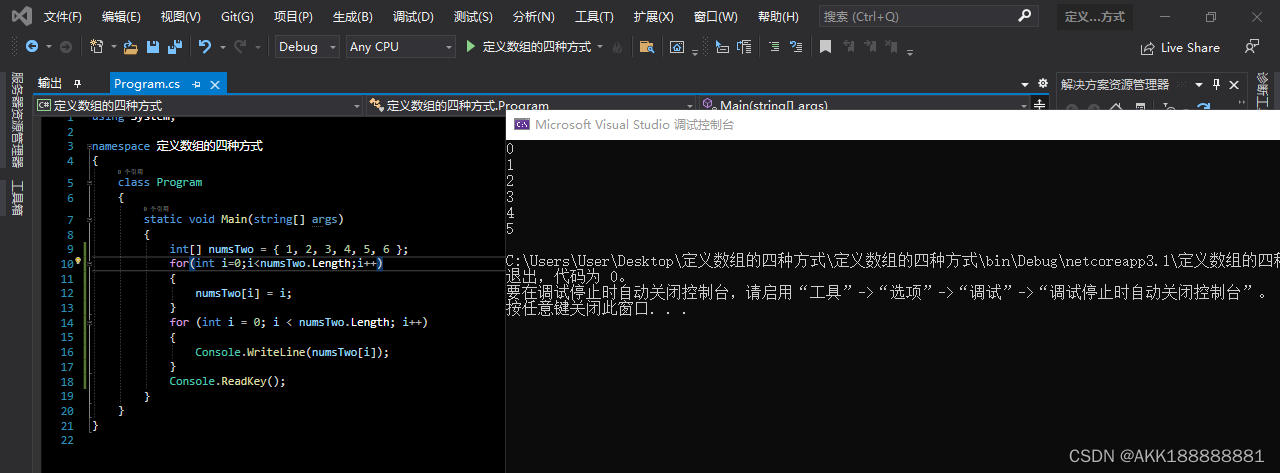The image size is (1280, 473).
Task: Open the 服务器资源管理器 side tab
Action: click(17, 119)
